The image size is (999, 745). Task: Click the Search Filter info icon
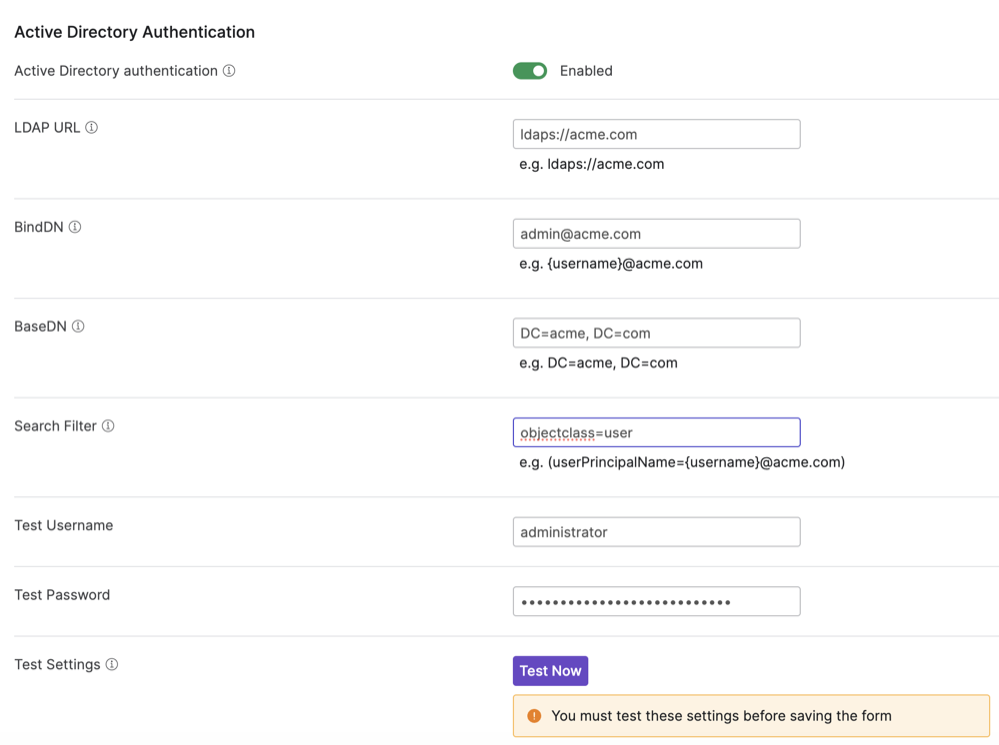pyautogui.click(x=107, y=425)
